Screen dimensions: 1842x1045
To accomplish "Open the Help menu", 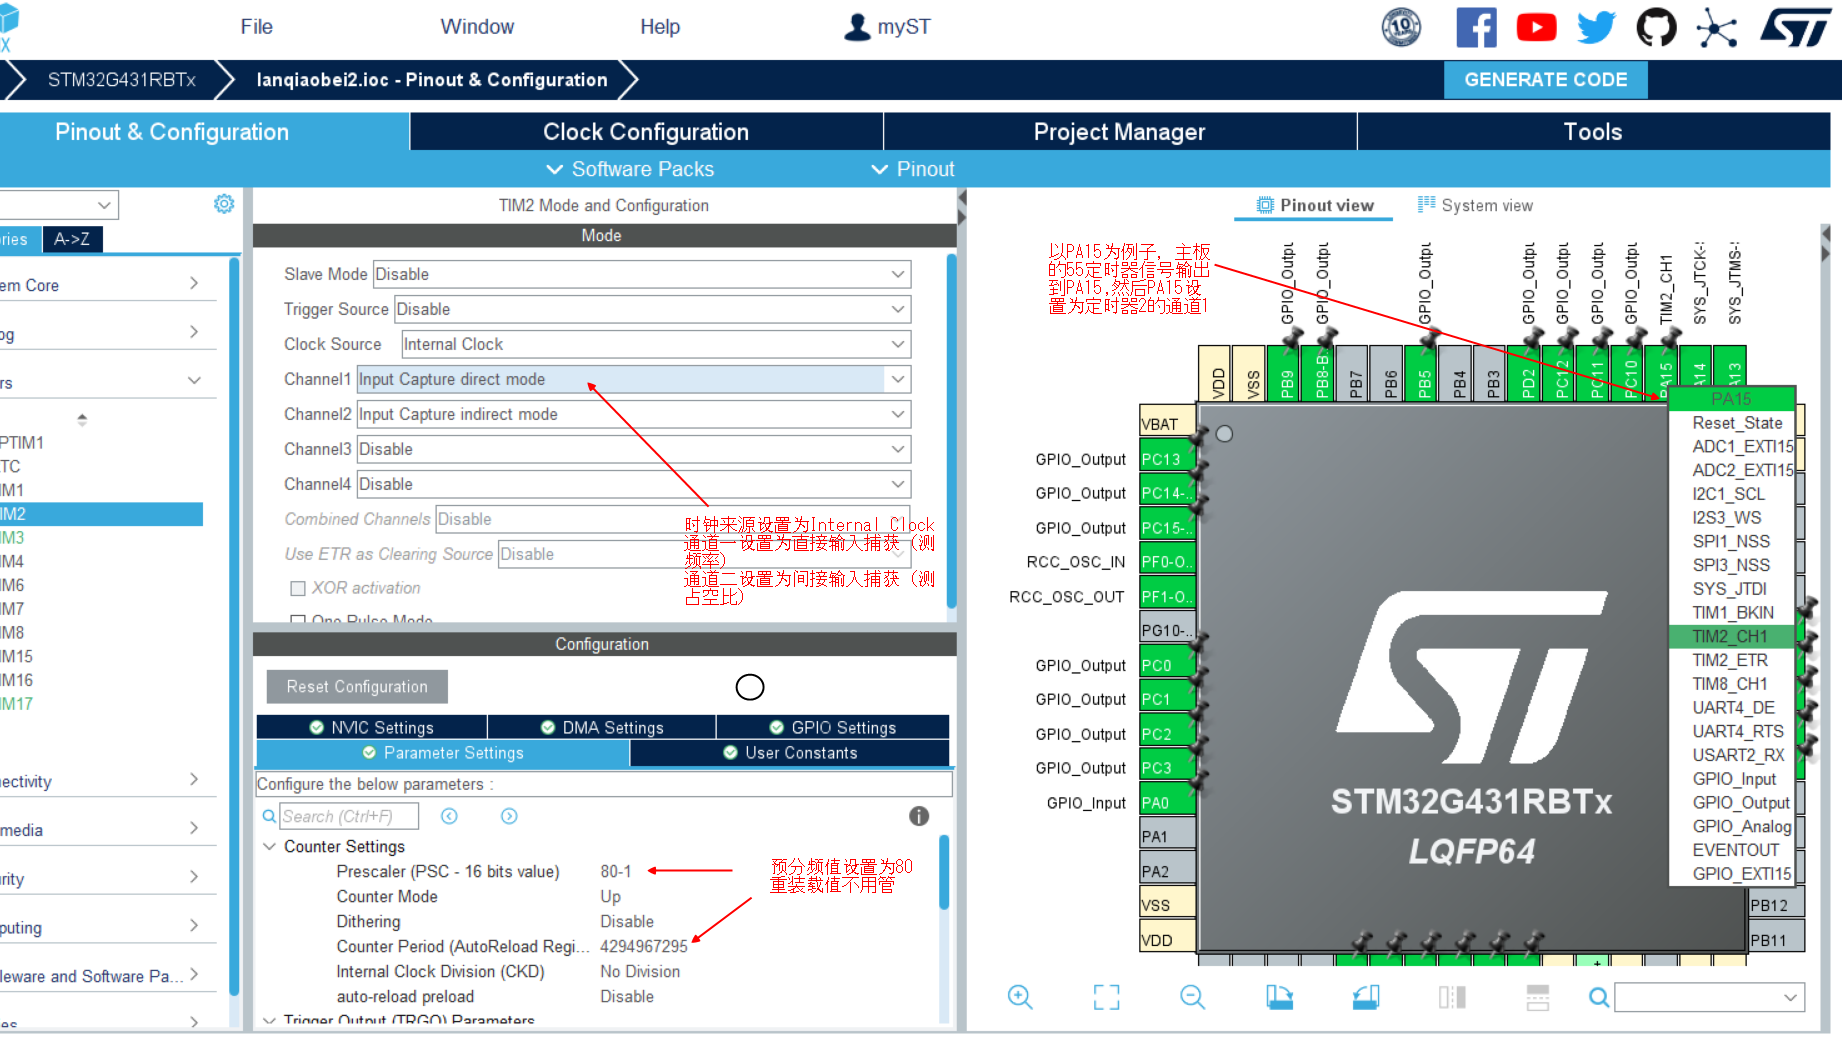I will pos(660,27).
